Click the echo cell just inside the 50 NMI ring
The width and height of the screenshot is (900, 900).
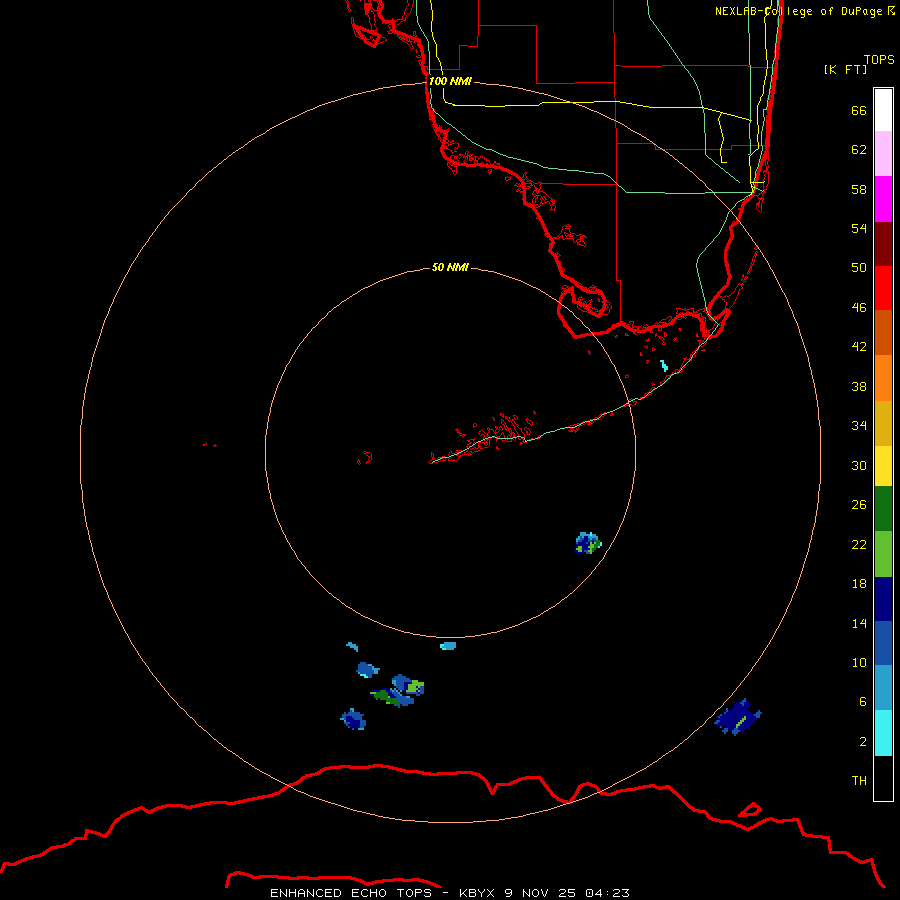coord(588,543)
